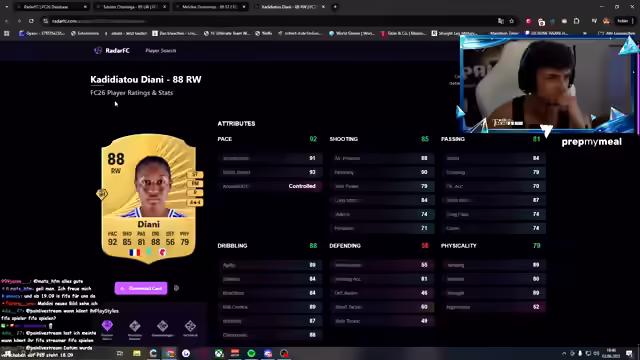Close the Kadidiatou Diani tab
The height and width of the screenshot is (360, 640).
tap(323, 7)
